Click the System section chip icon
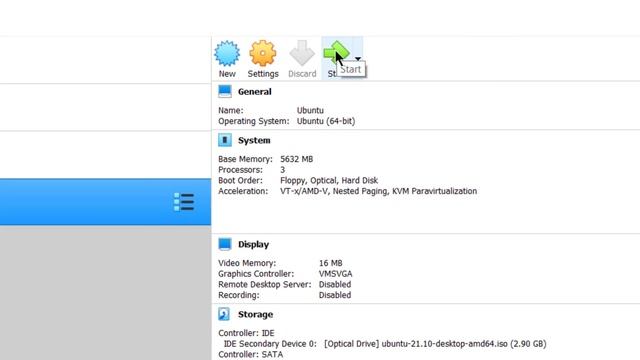640x360 pixels. point(224,140)
